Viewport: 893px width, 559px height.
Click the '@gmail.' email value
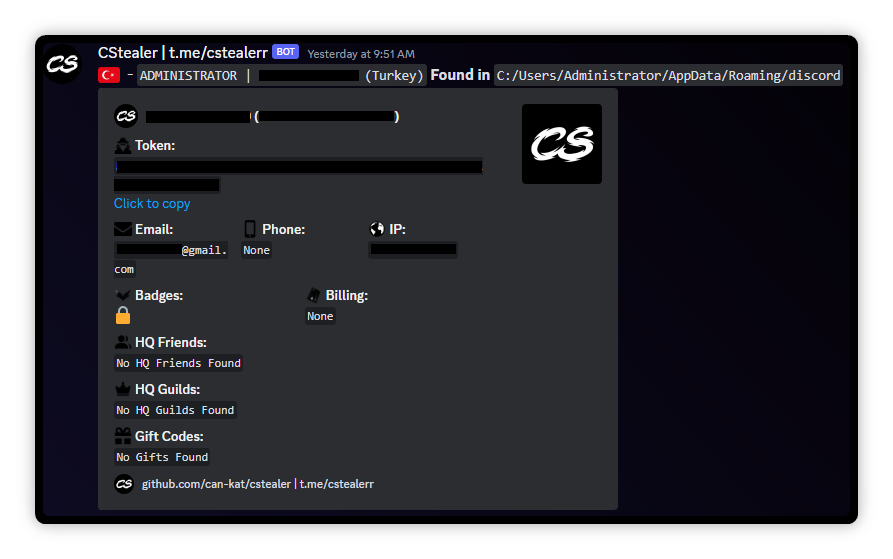point(171,250)
